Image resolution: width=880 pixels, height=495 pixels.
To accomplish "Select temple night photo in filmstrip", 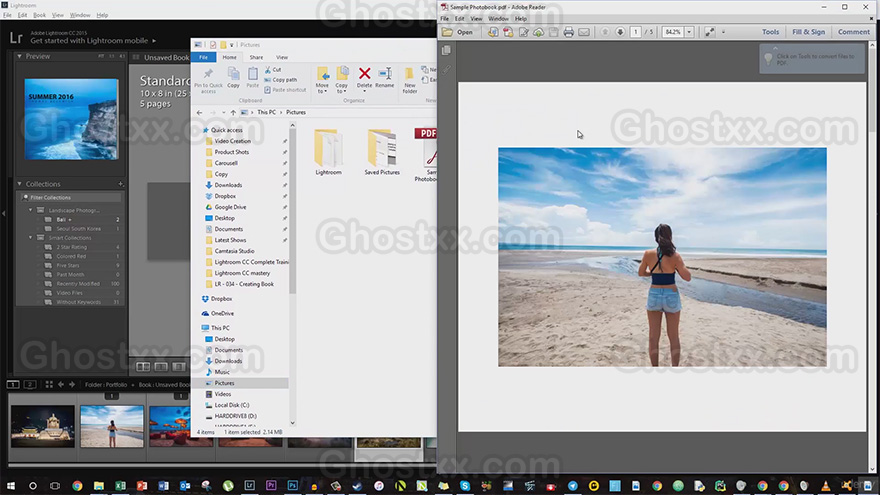I will pos(43,426).
